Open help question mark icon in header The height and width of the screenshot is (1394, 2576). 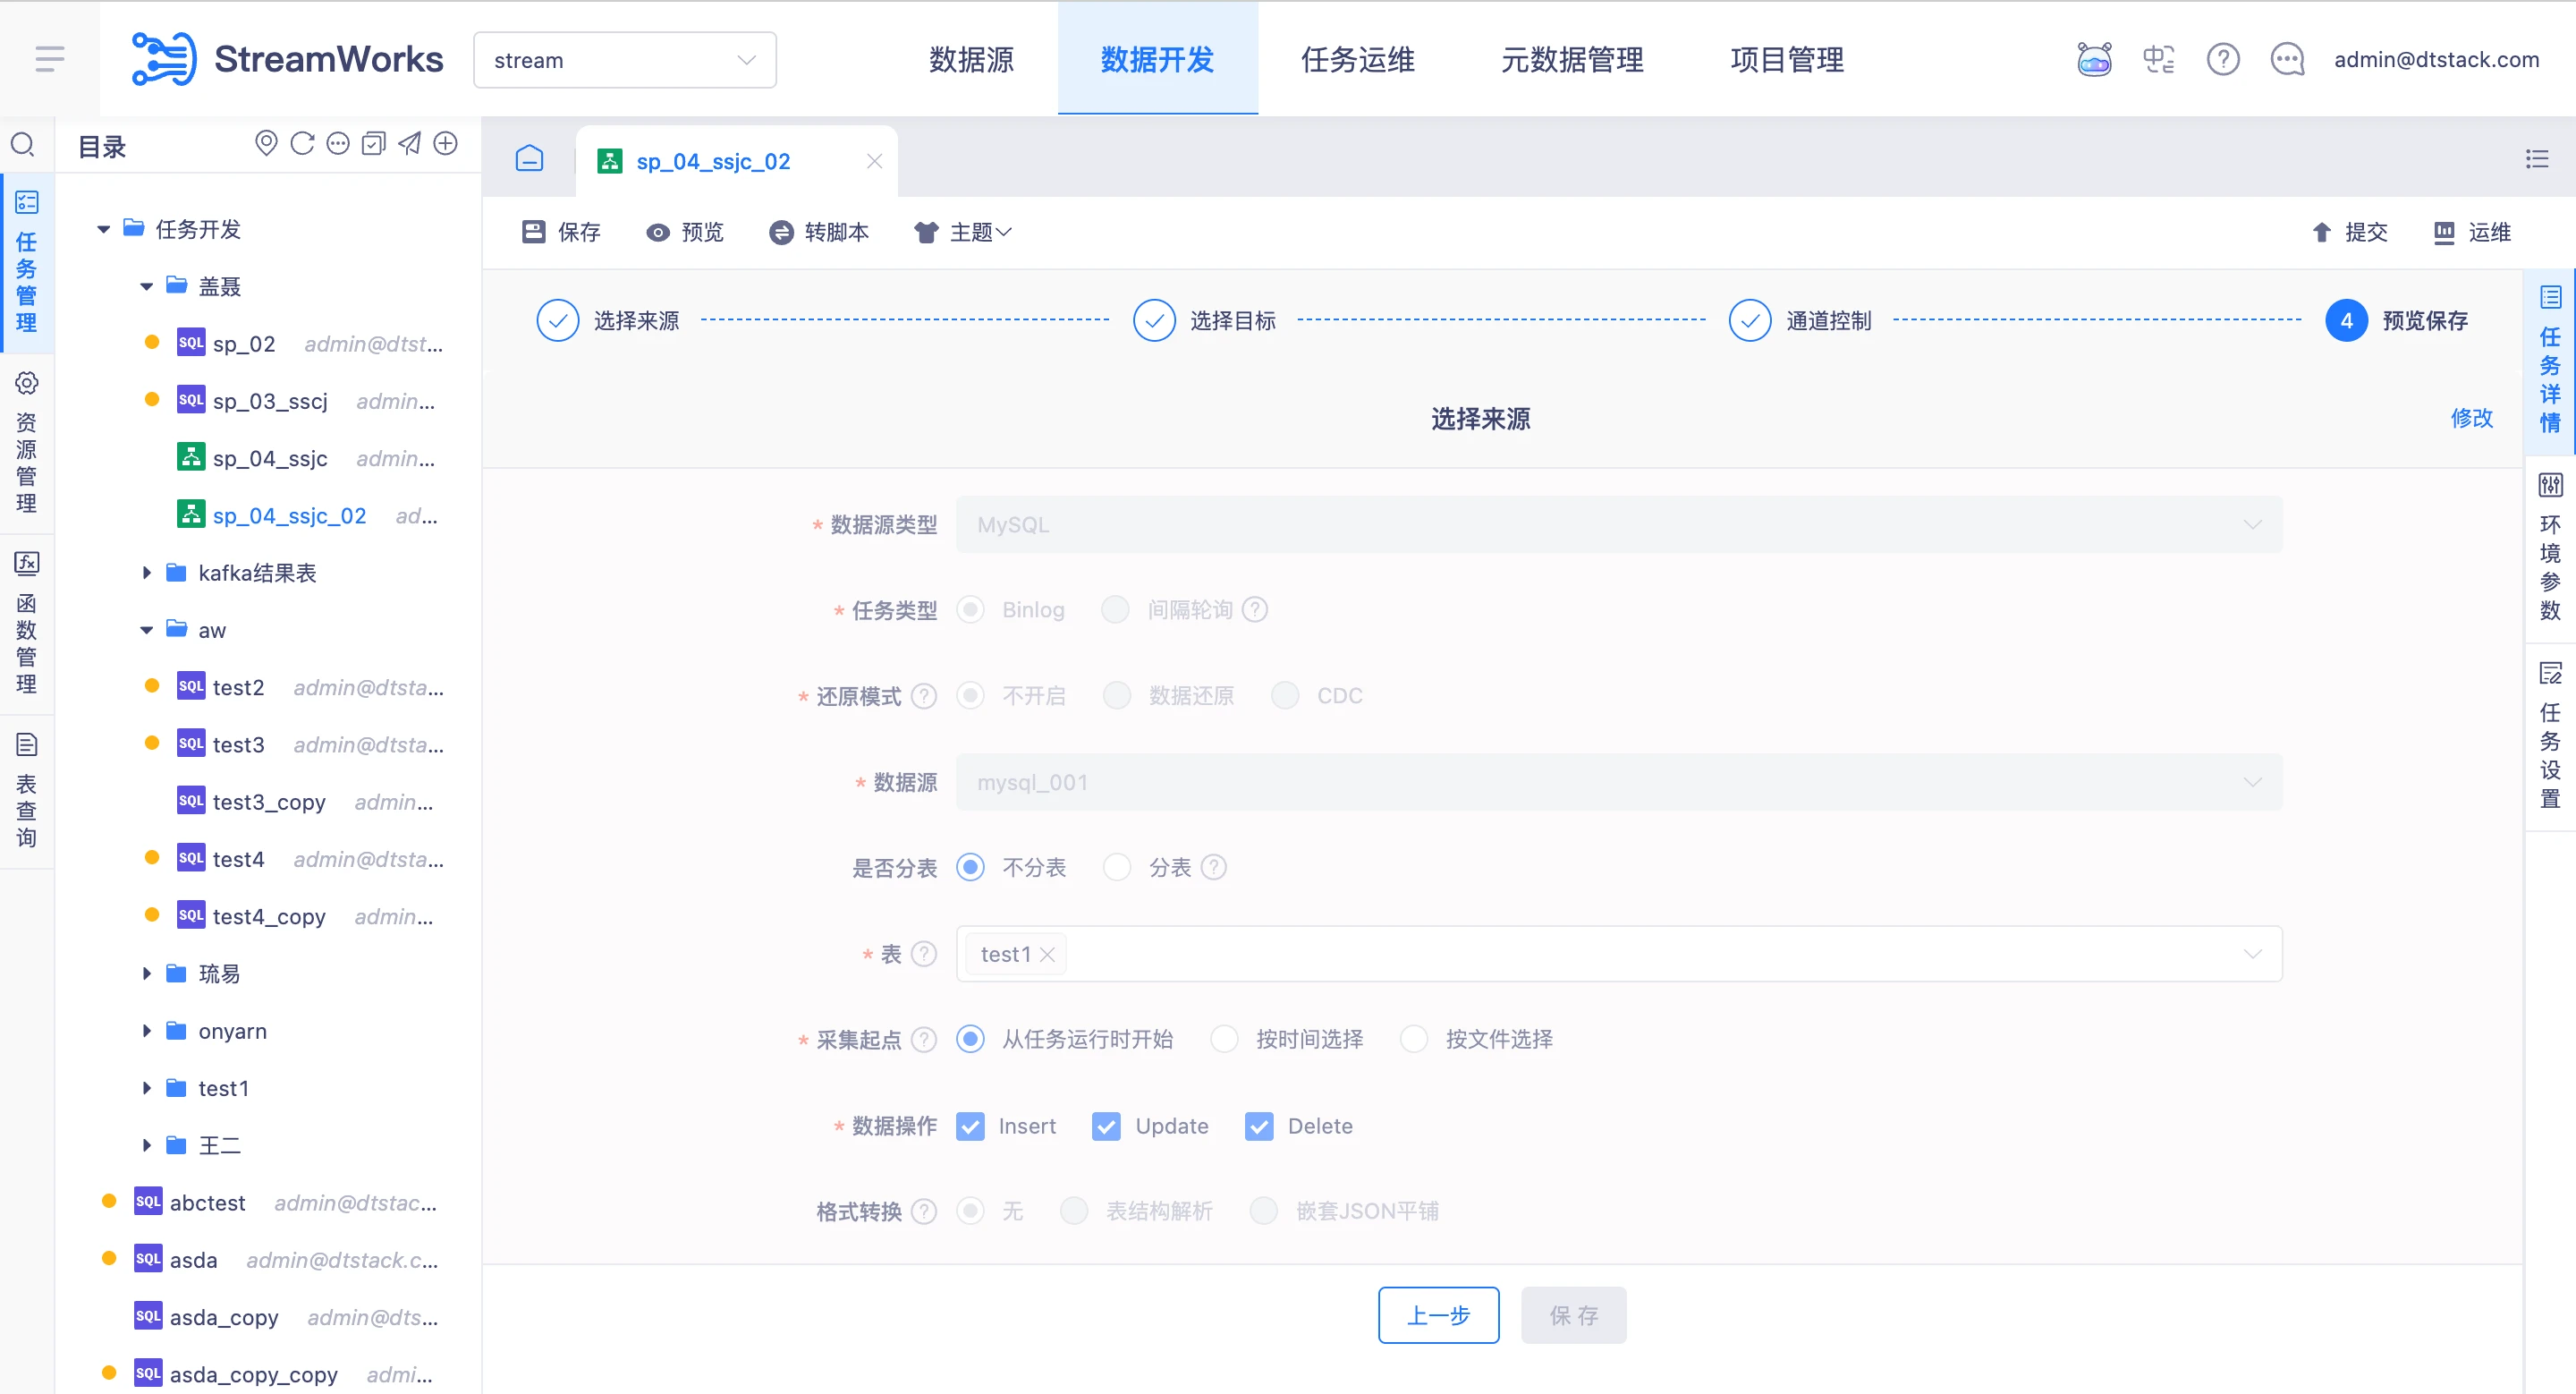(2222, 59)
